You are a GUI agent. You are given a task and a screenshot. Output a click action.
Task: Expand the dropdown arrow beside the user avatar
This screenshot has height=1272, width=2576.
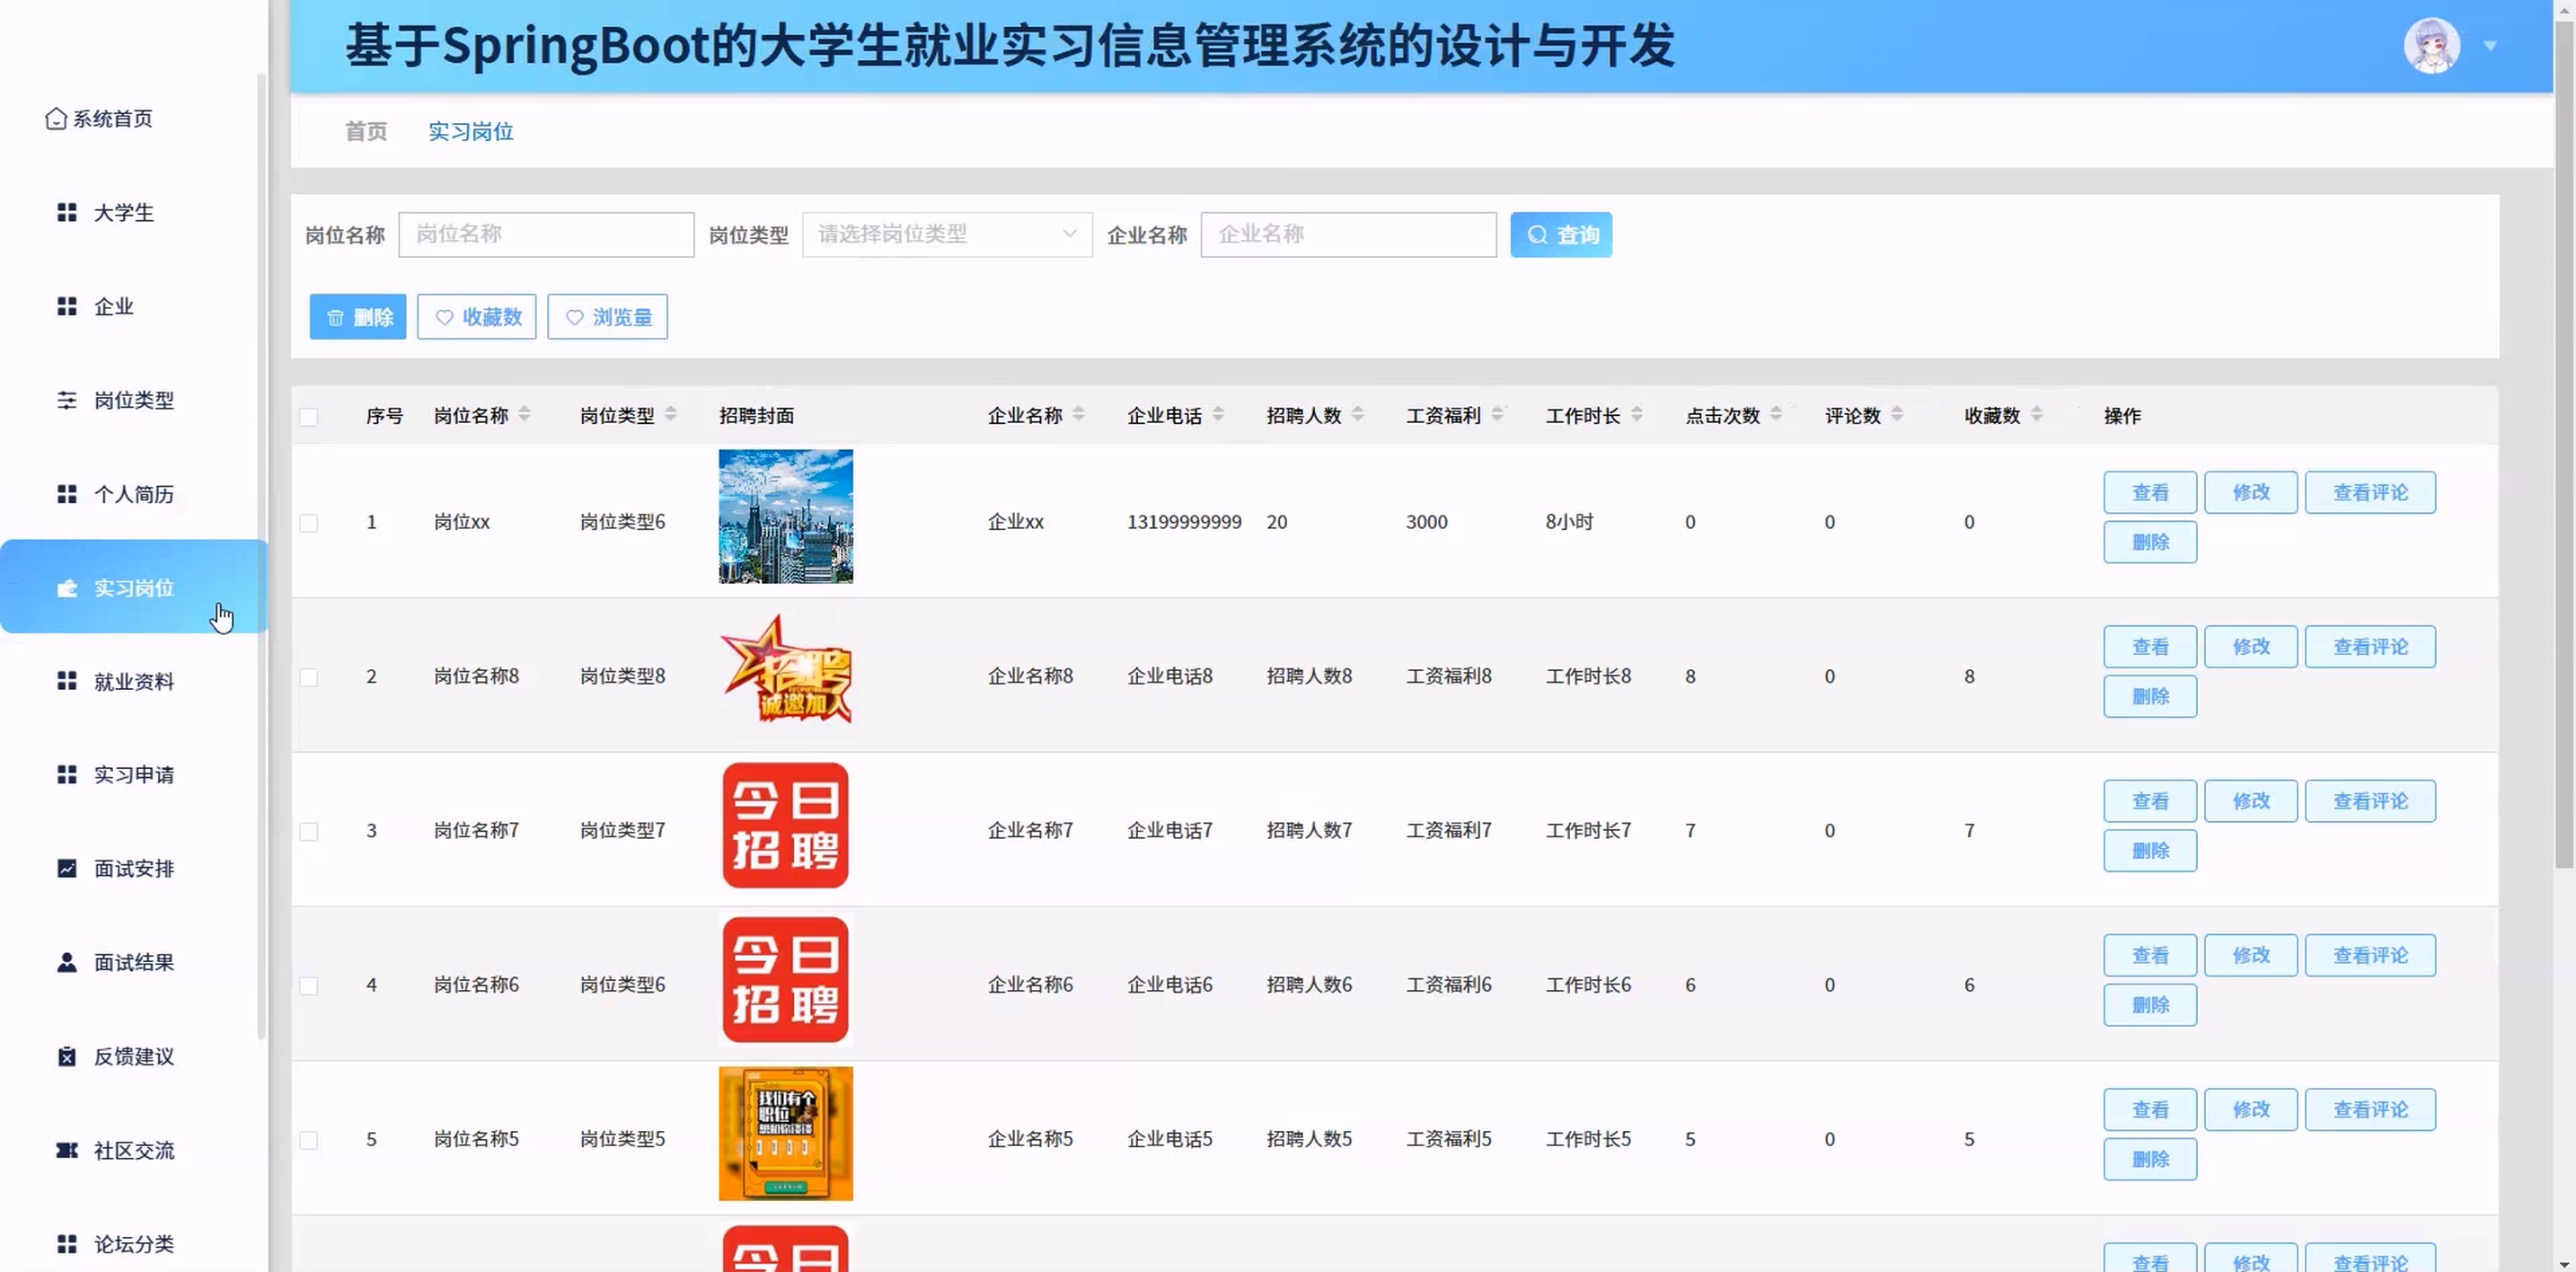(x=2490, y=46)
